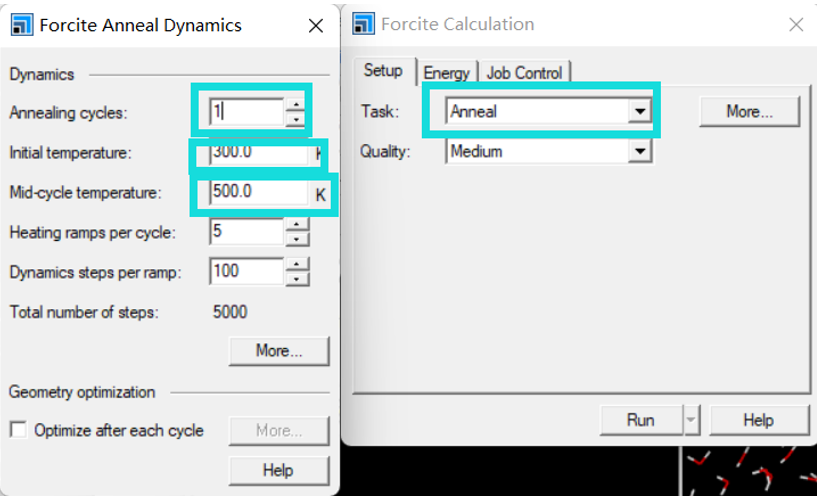Click the Forcite Calculation title bar icon
Screen dimensions: 817x496
tap(363, 24)
